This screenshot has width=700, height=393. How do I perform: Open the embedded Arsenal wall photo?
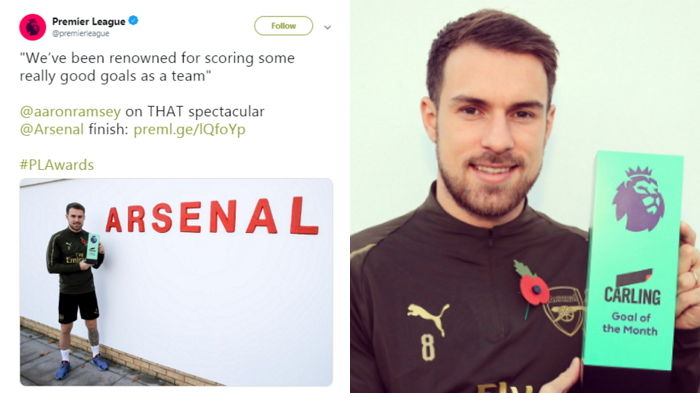[176, 282]
